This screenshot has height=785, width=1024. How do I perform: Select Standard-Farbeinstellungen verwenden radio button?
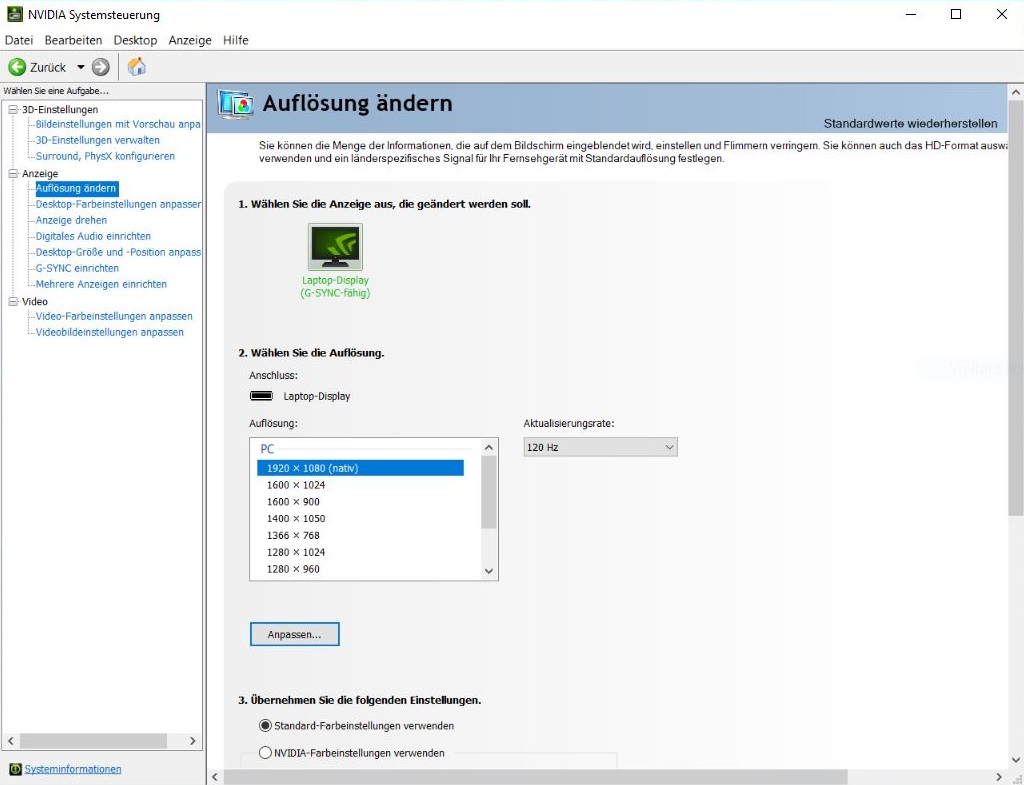pos(265,726)
